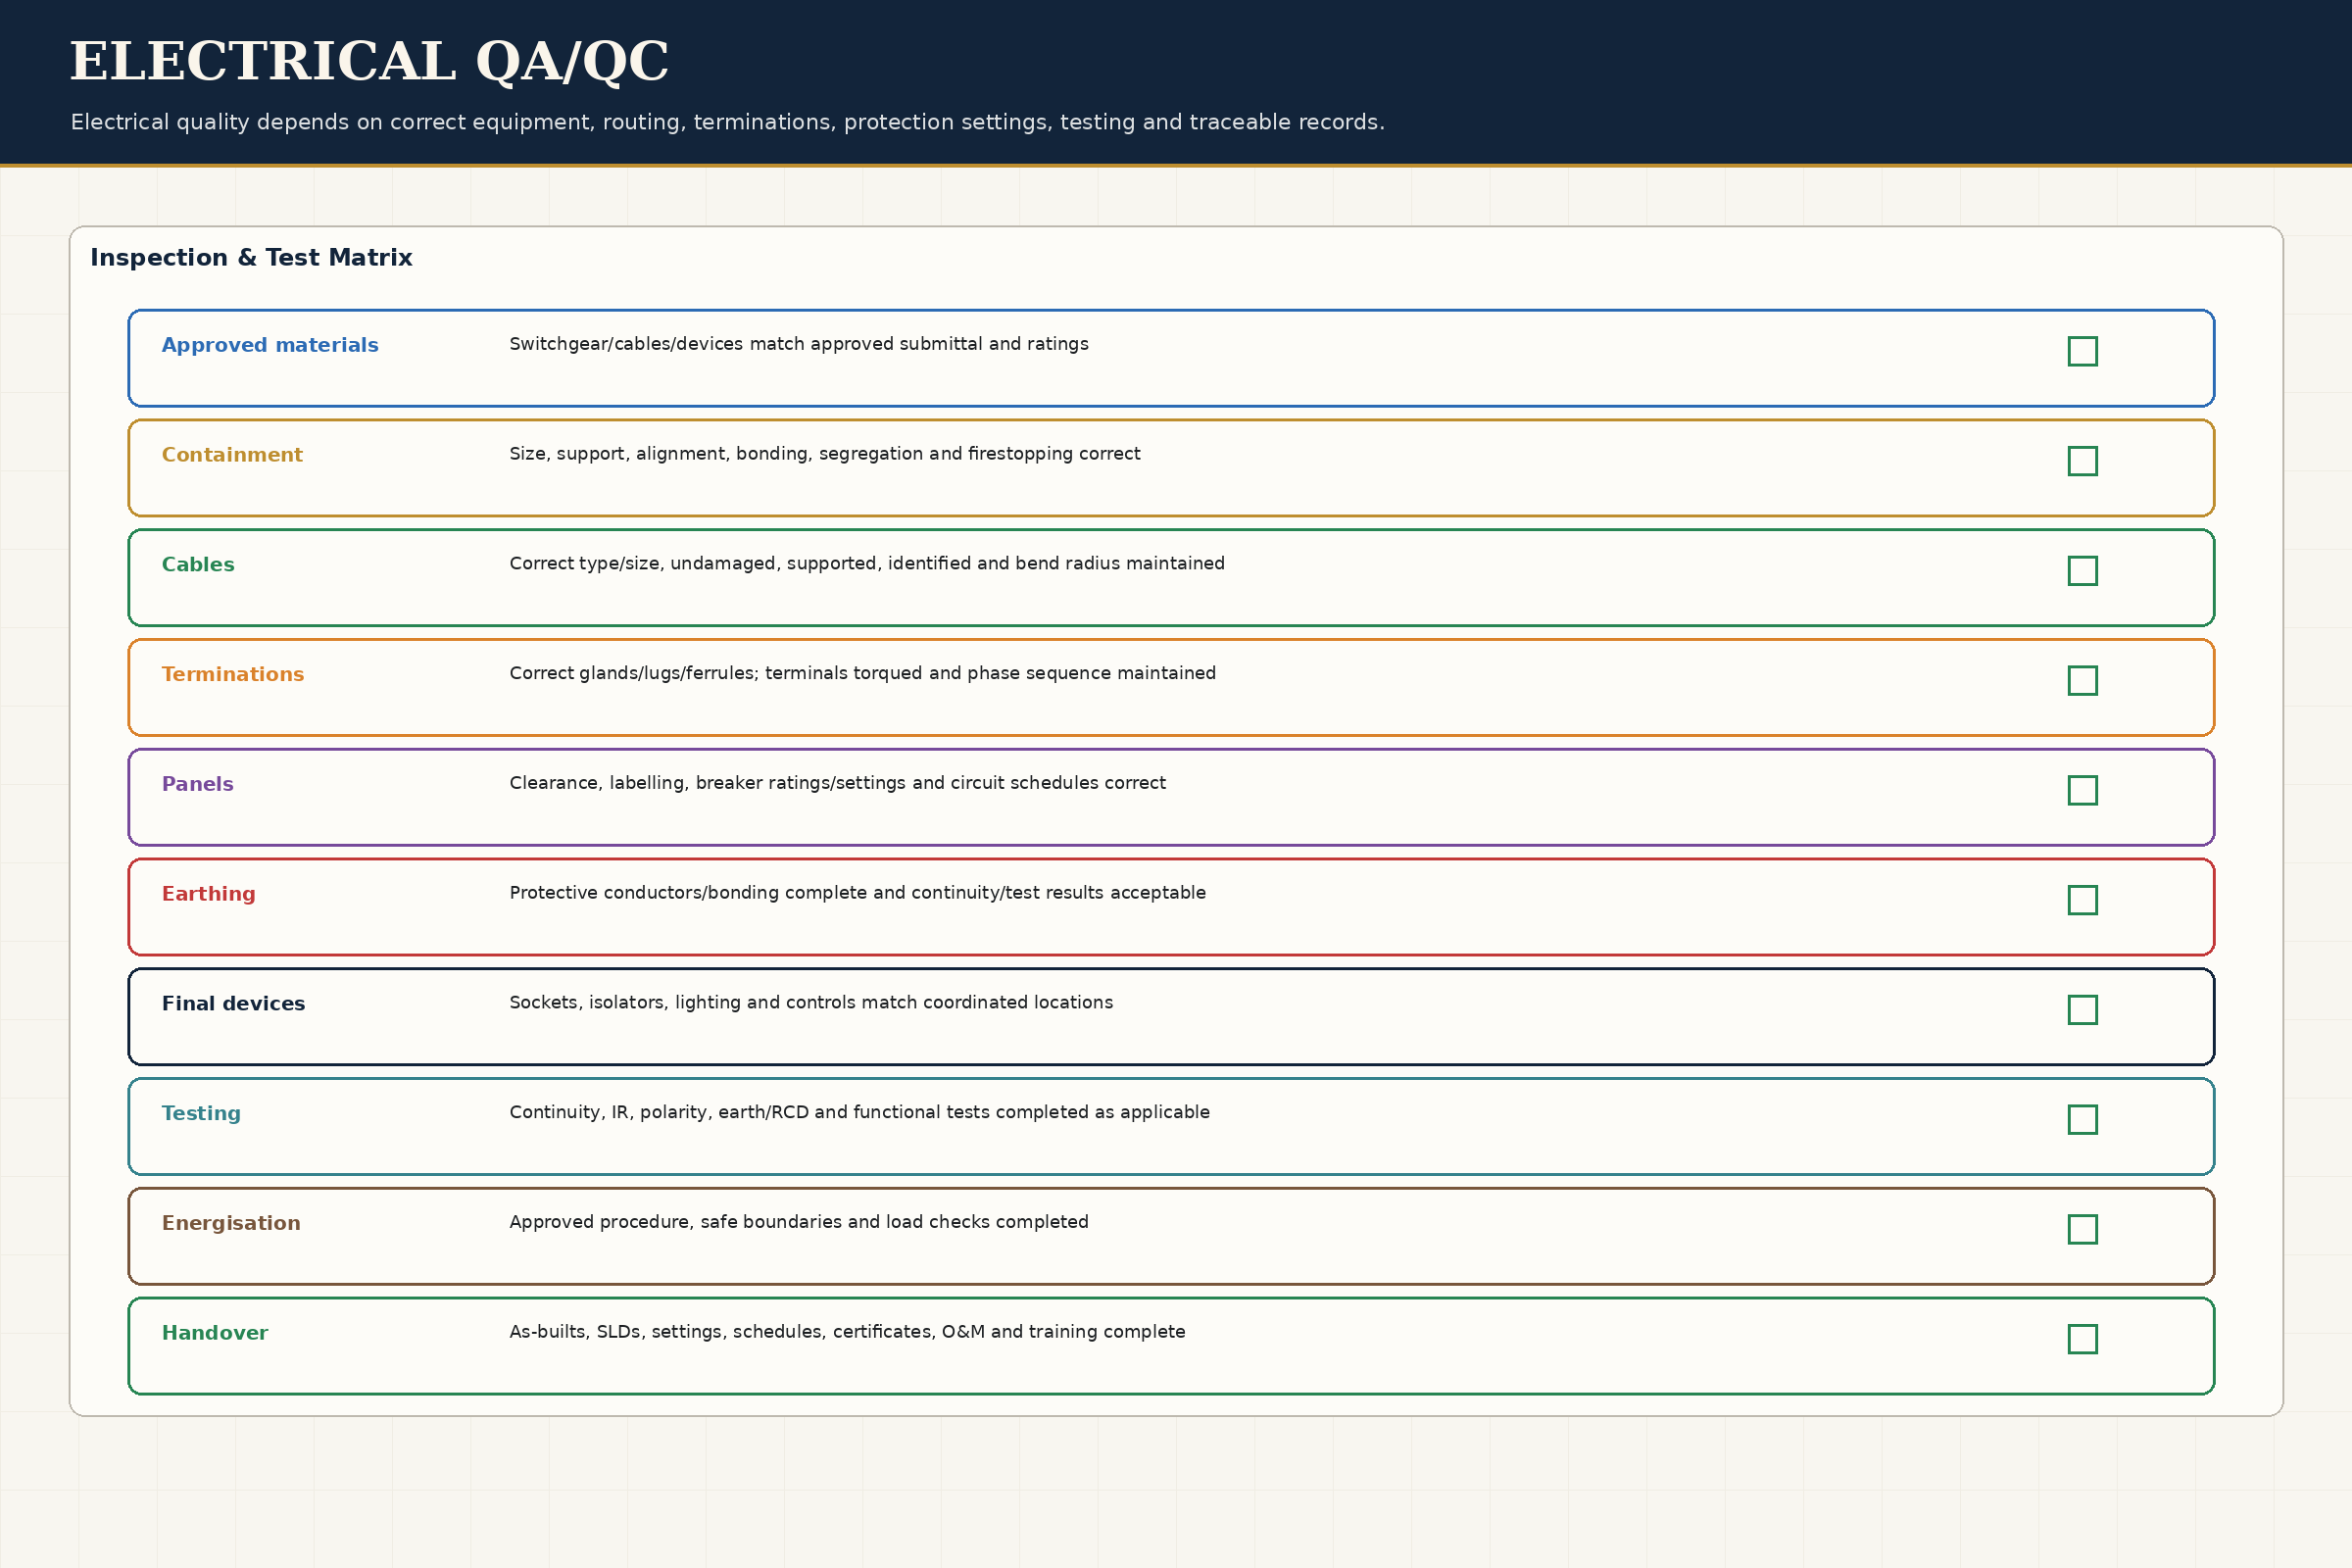Tick the Earthing checkbox
Viewport: 2352px width, 1568px height.
pos(2083,900)
